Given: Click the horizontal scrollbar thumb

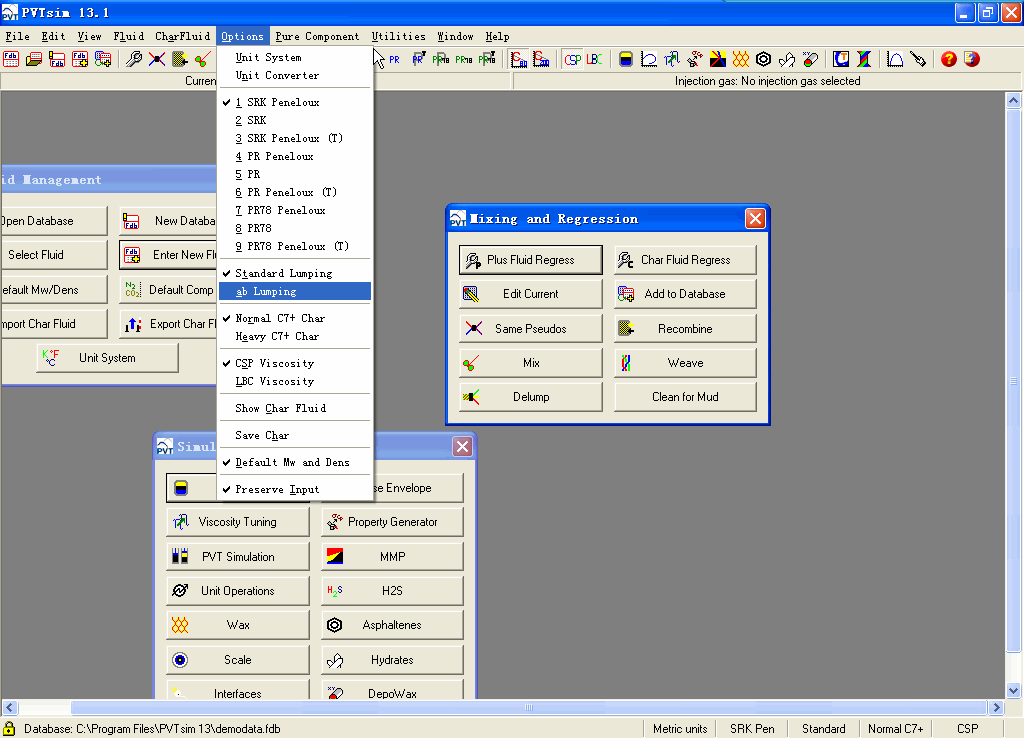Looking at the screenshot, I should 528,707.
